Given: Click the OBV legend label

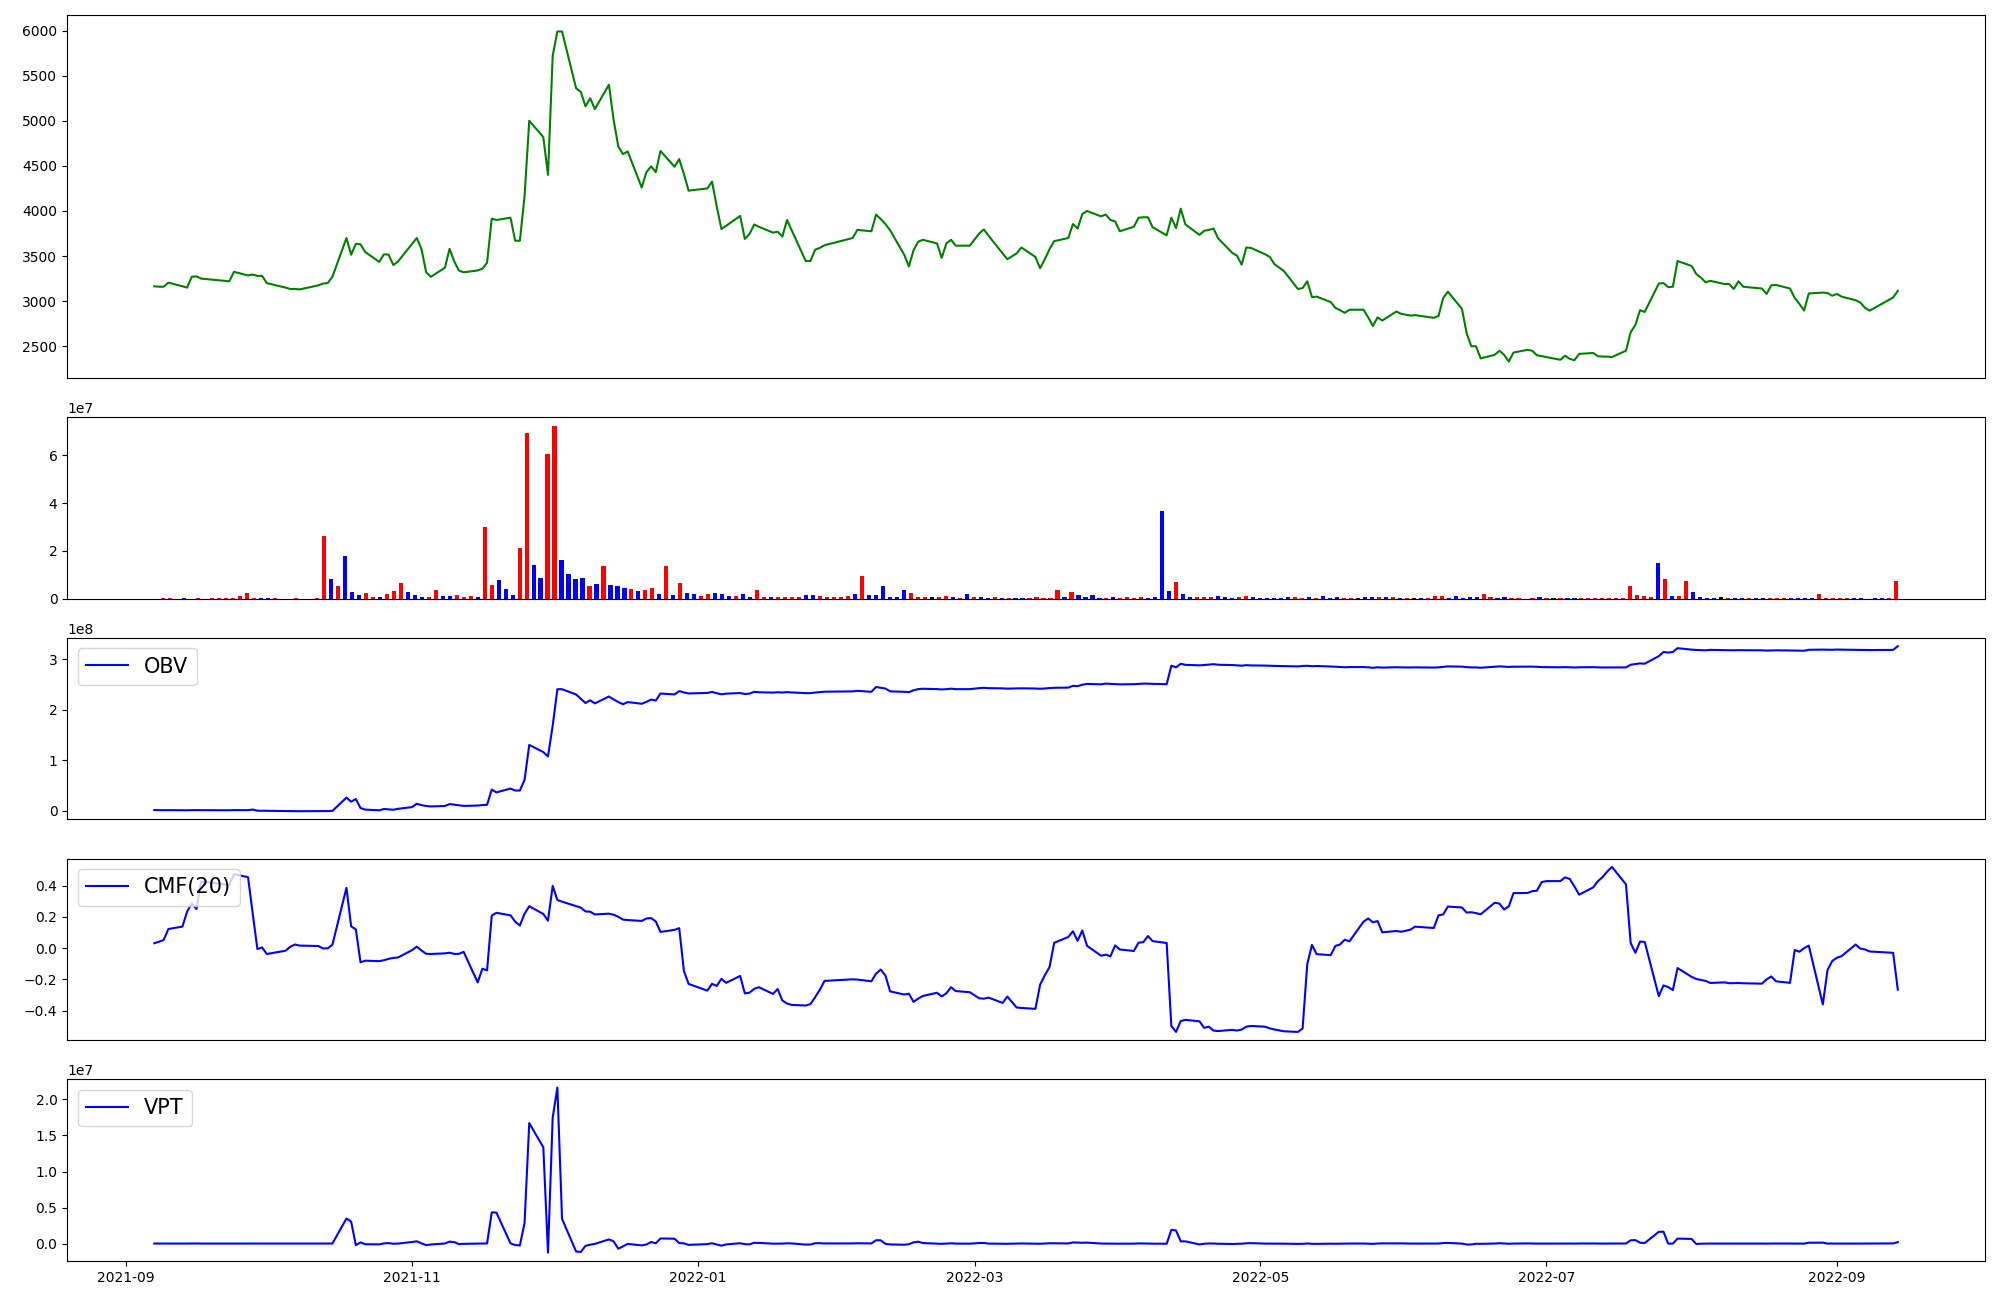Looking at the screenshot, I should 165,666.
